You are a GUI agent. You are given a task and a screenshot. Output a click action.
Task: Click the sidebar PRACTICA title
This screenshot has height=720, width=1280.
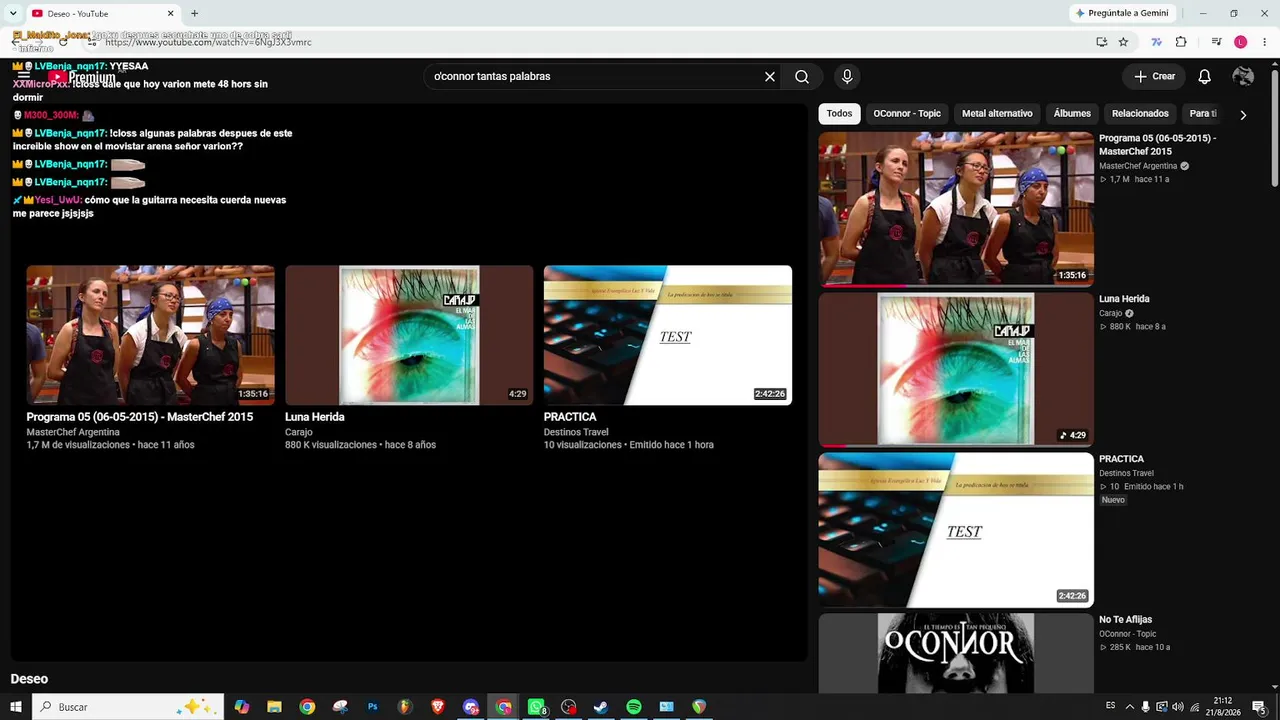coord(1121,459)
